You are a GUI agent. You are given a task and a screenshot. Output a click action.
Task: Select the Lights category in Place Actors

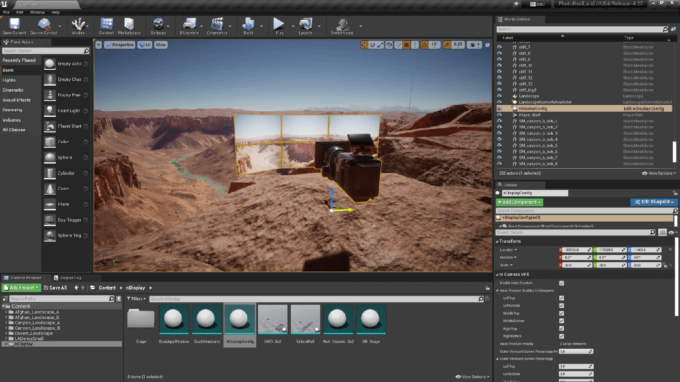pos(9,80)
